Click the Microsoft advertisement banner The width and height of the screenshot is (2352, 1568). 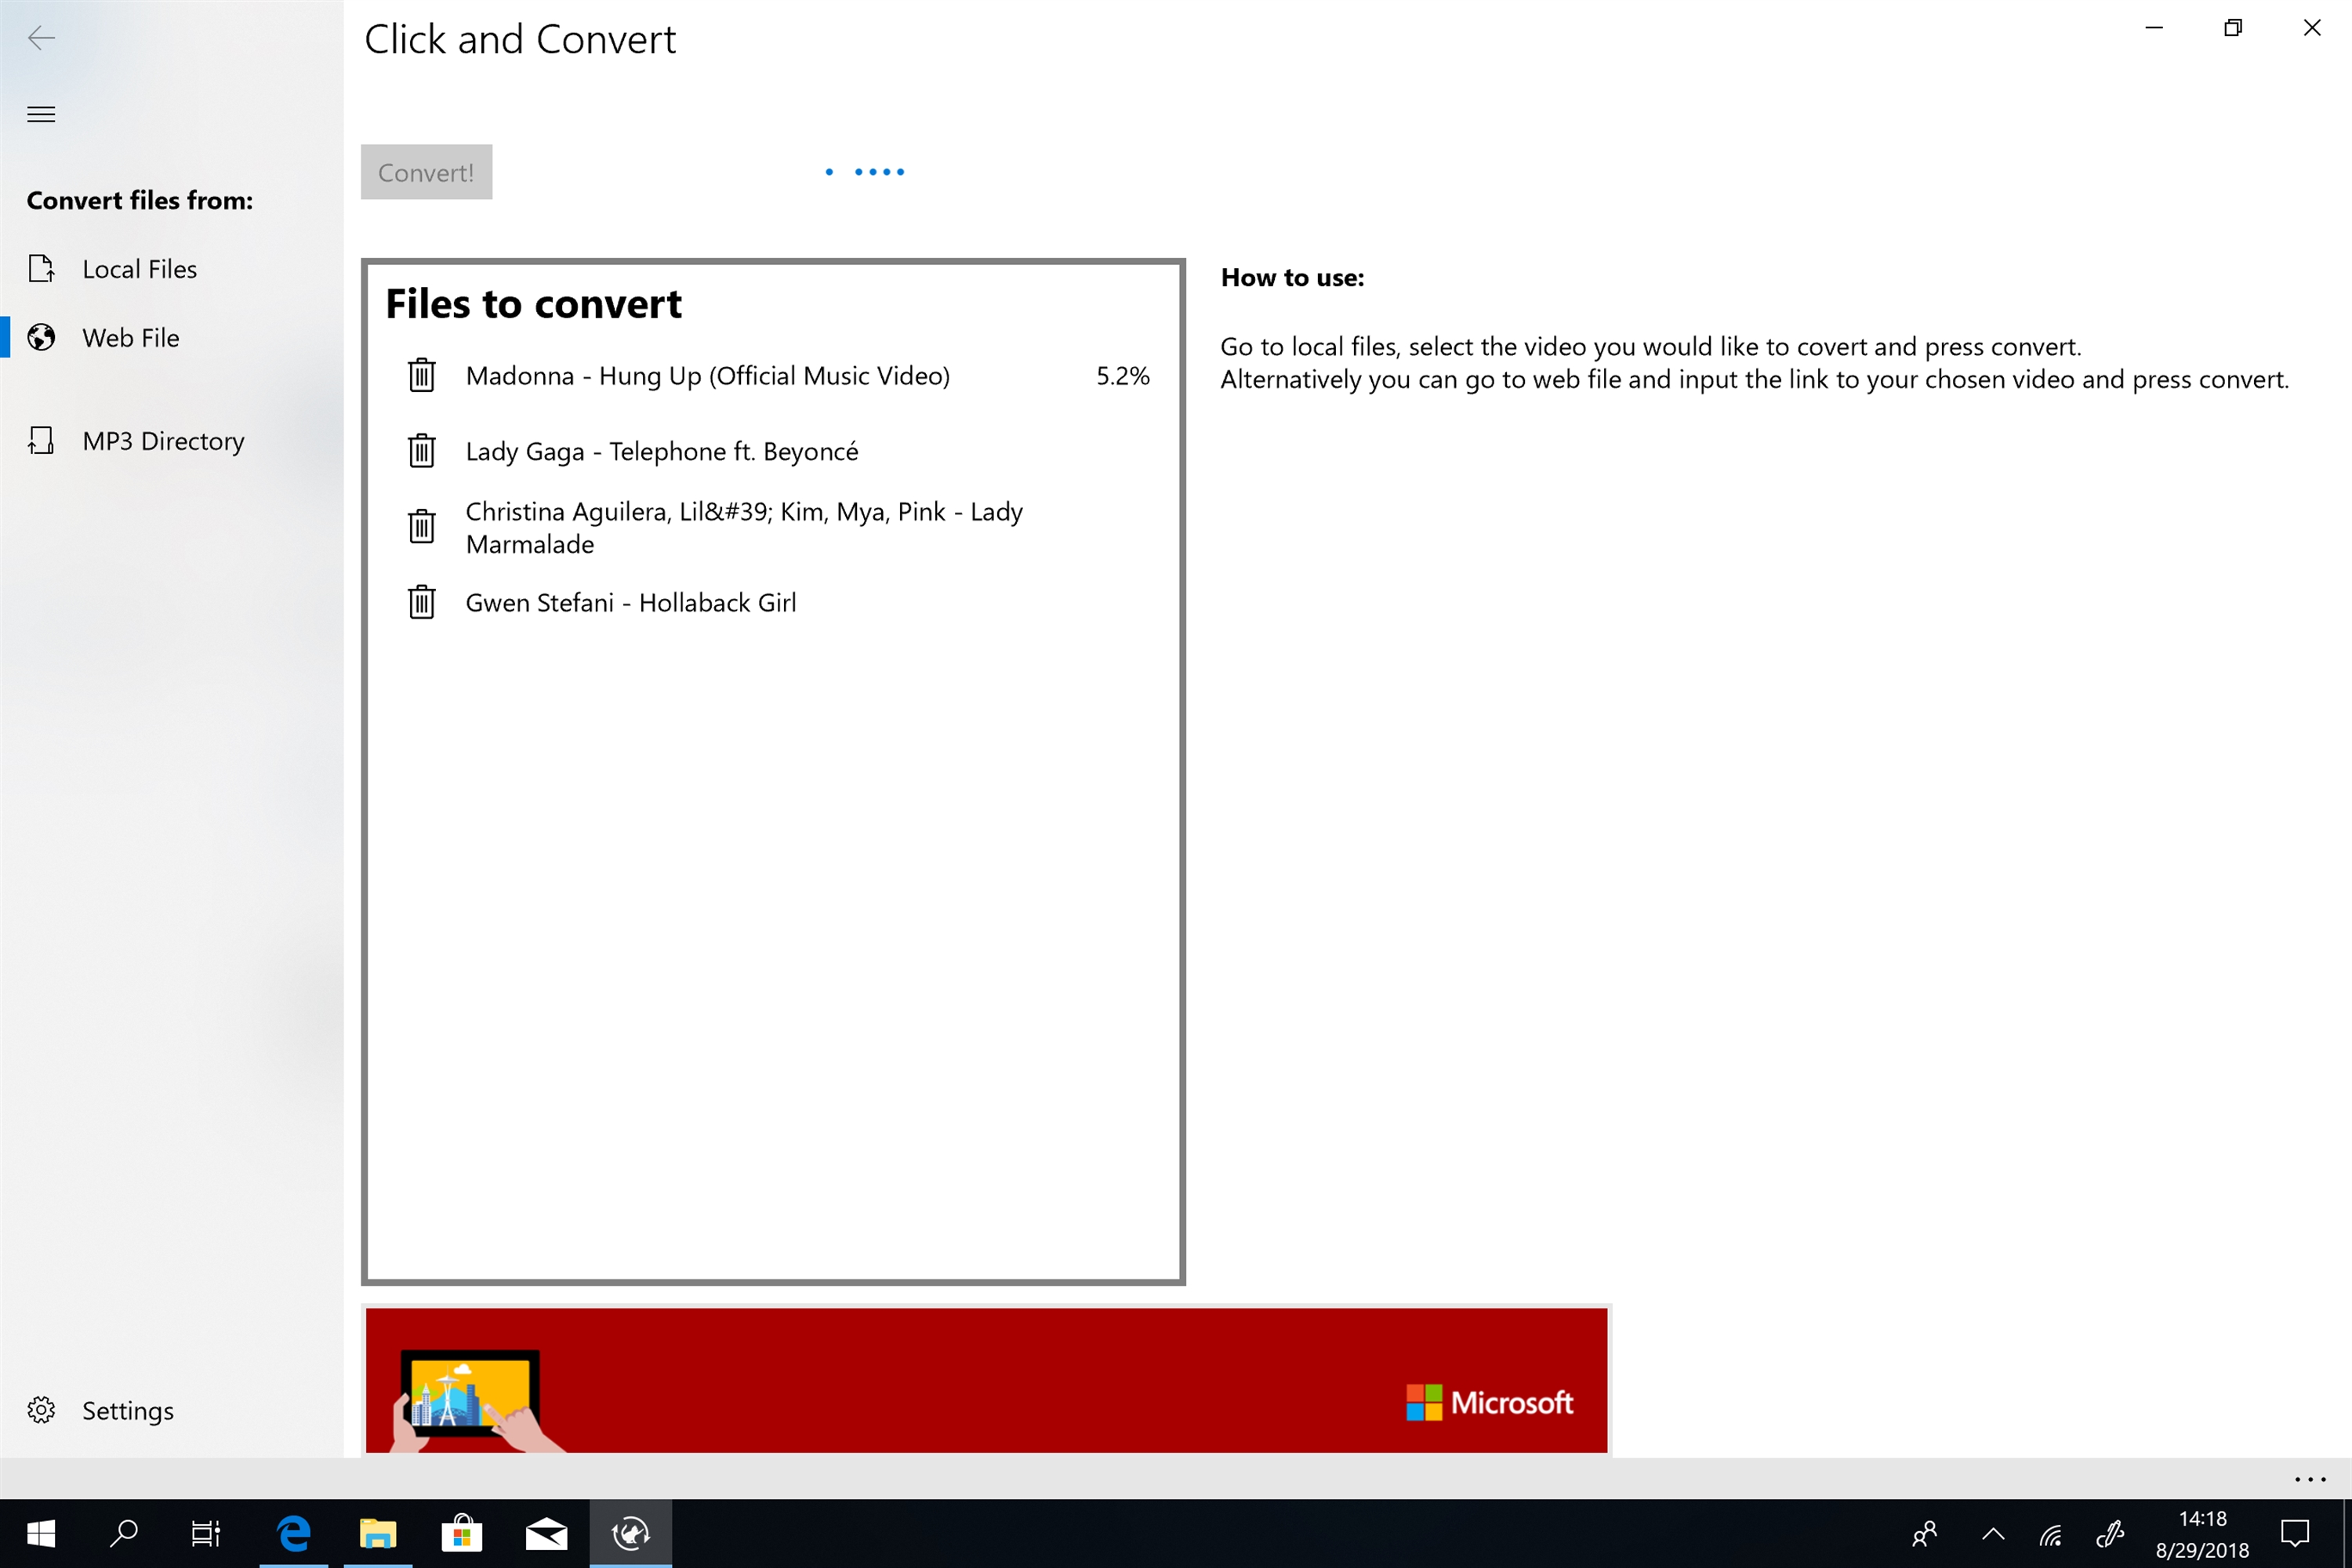(986, 1380)
